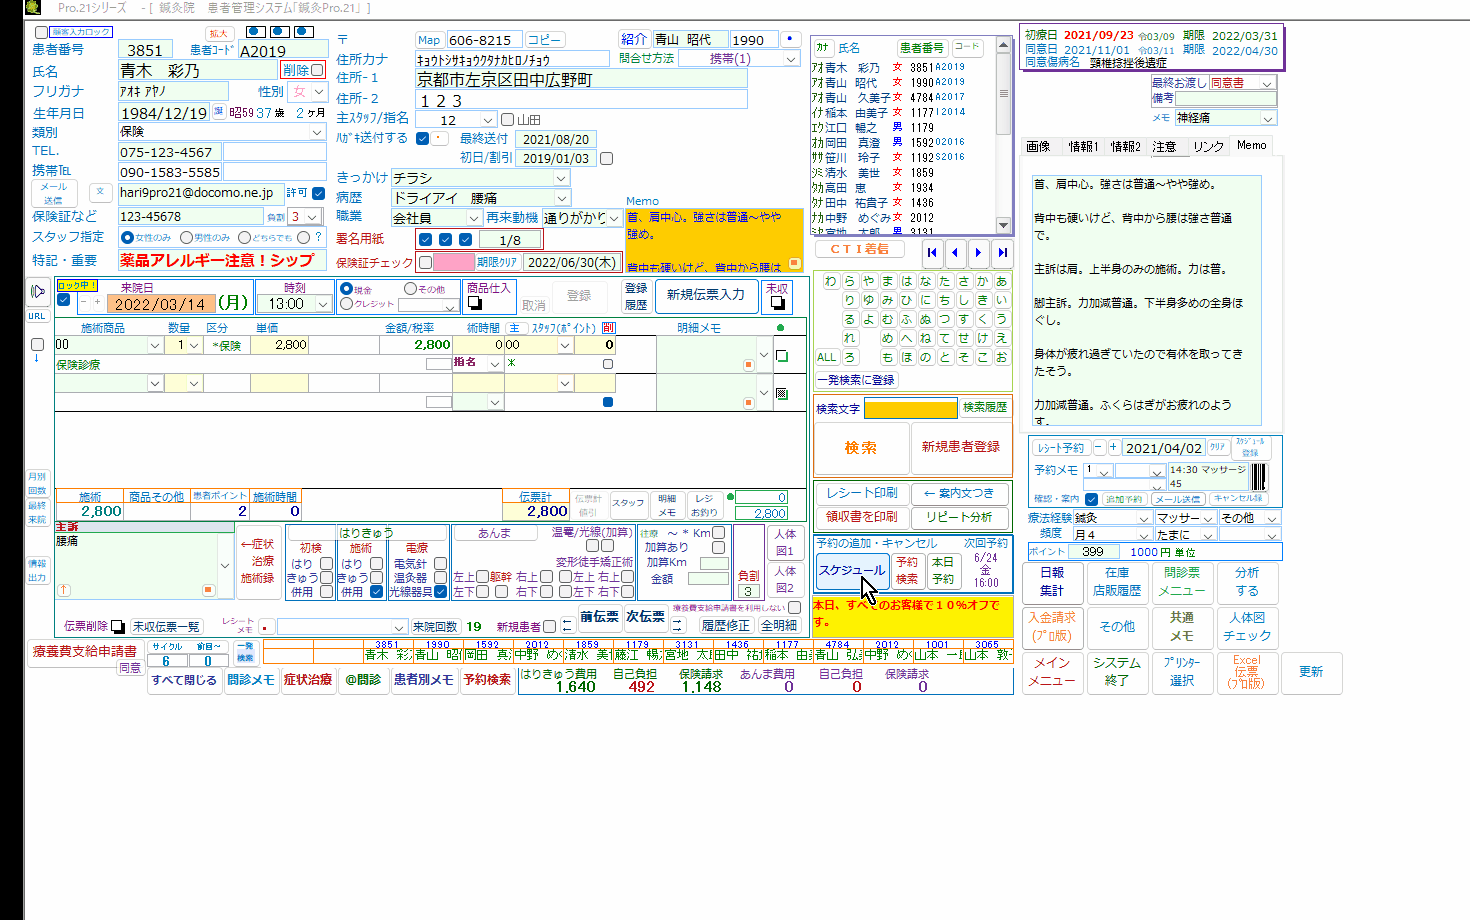Select クレジット payment radio button
The height and width of the screenshot is (920, 1470).
(x=346, y=303)
